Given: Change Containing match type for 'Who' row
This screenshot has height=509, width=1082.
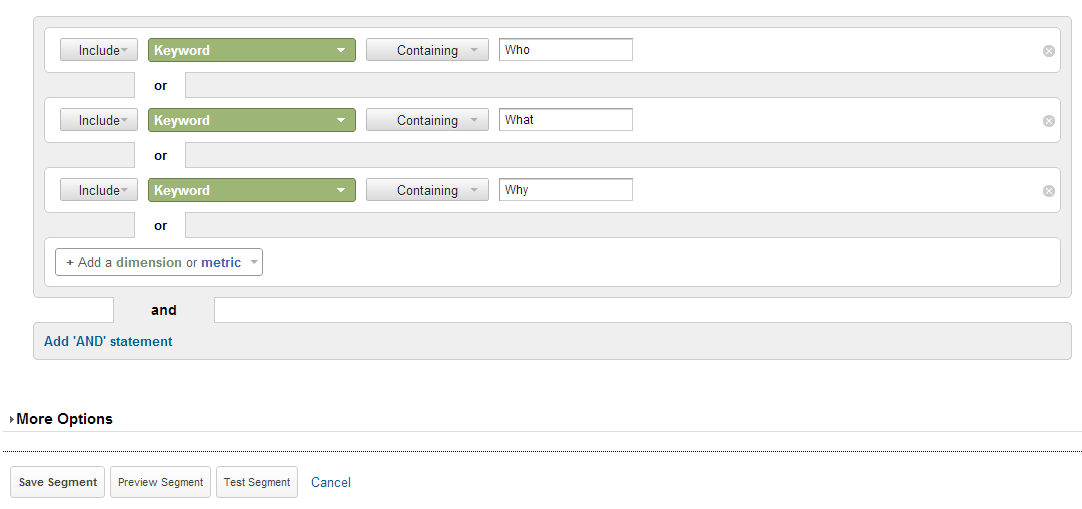Looking at the screenshot, I should pos(427,50).
